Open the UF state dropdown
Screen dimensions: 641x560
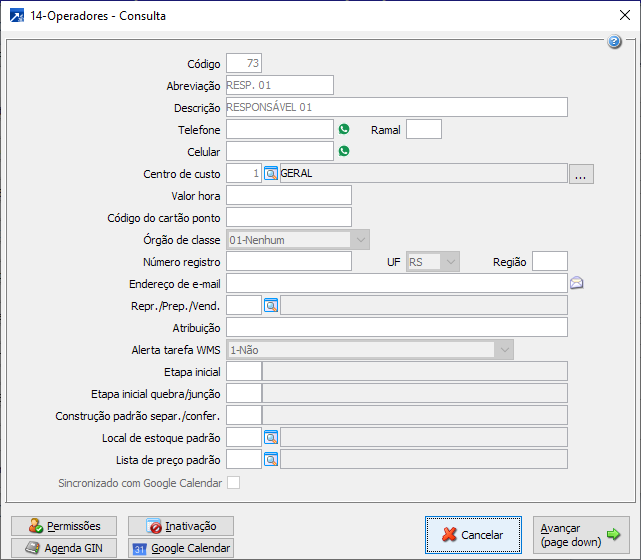tap(450, 261)
